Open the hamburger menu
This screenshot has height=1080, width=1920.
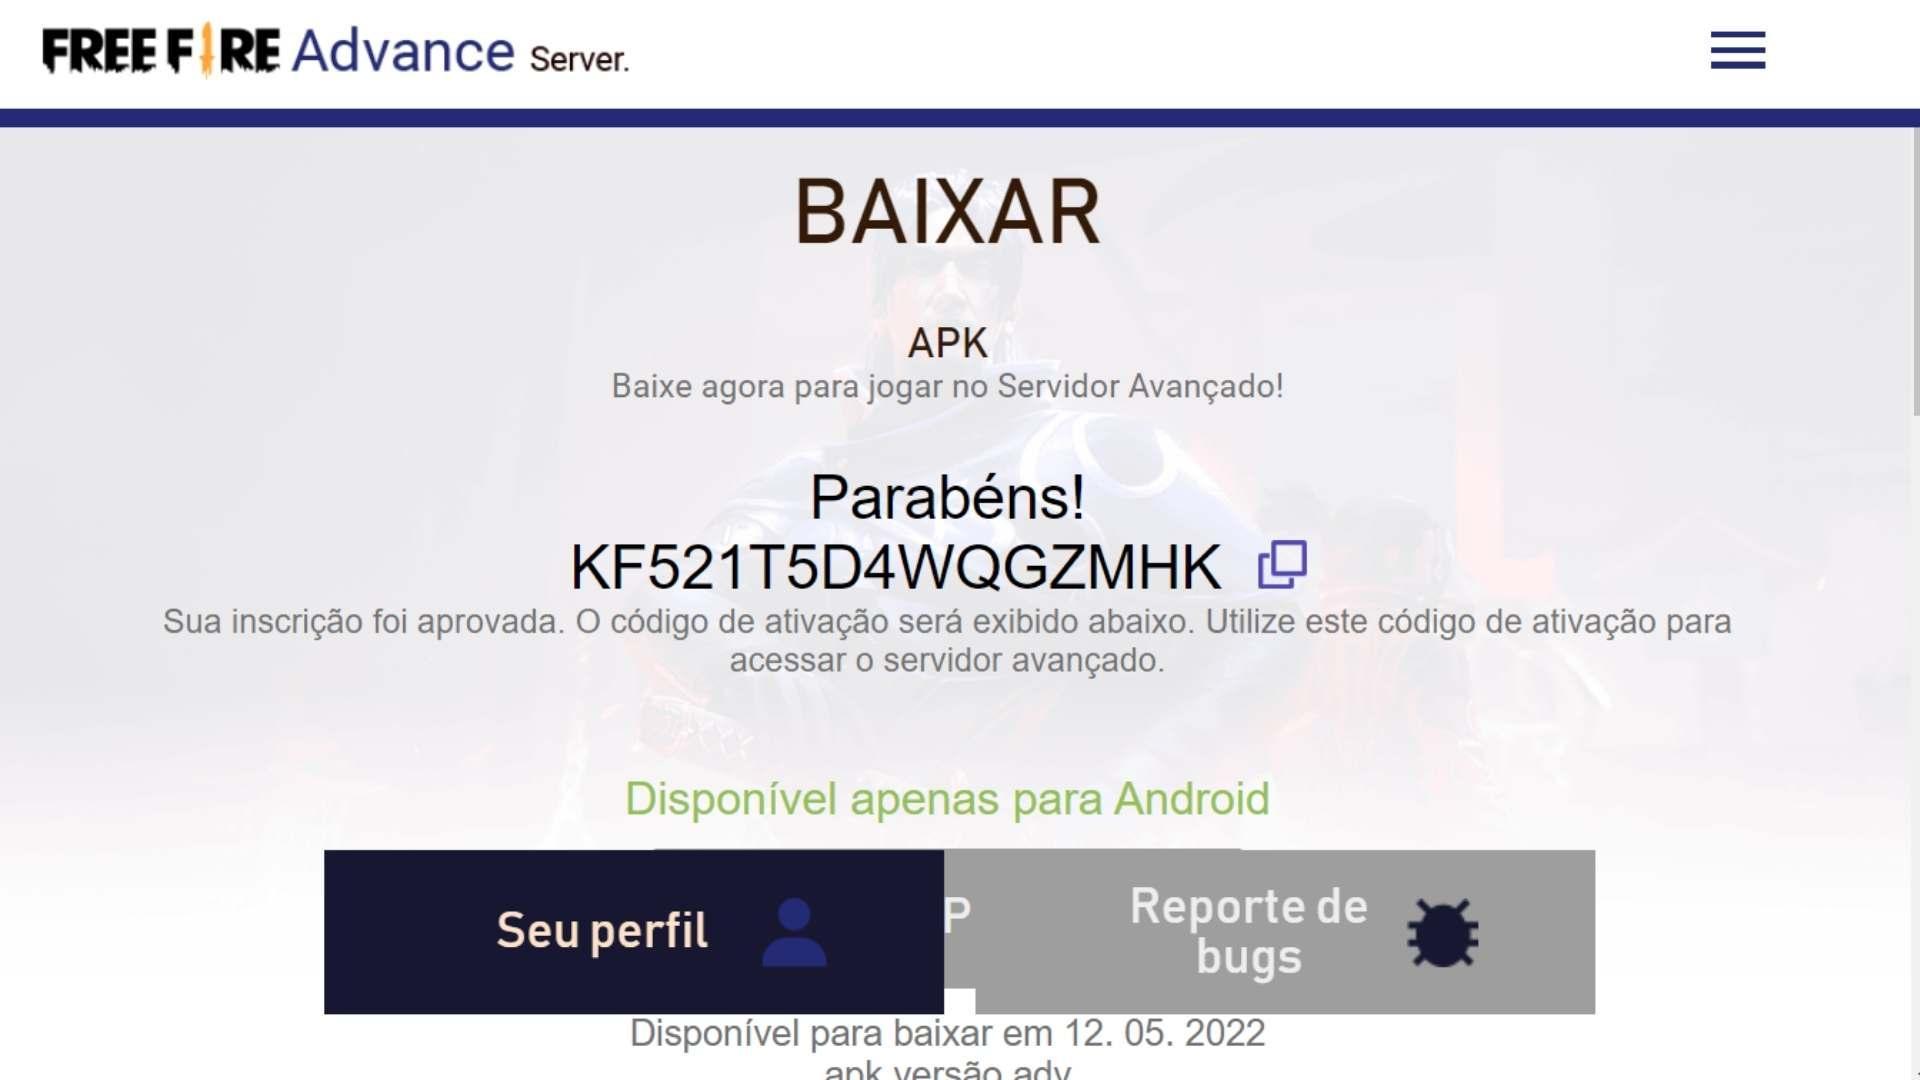point(1737,49)
